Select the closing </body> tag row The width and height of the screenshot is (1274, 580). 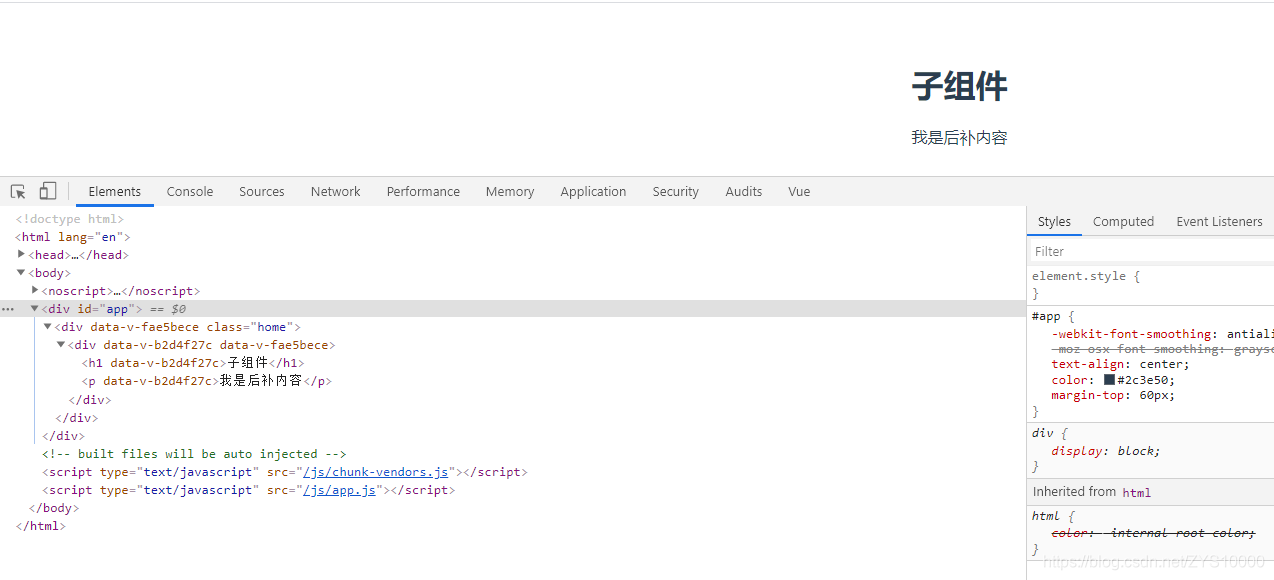(x=54, y=508)
